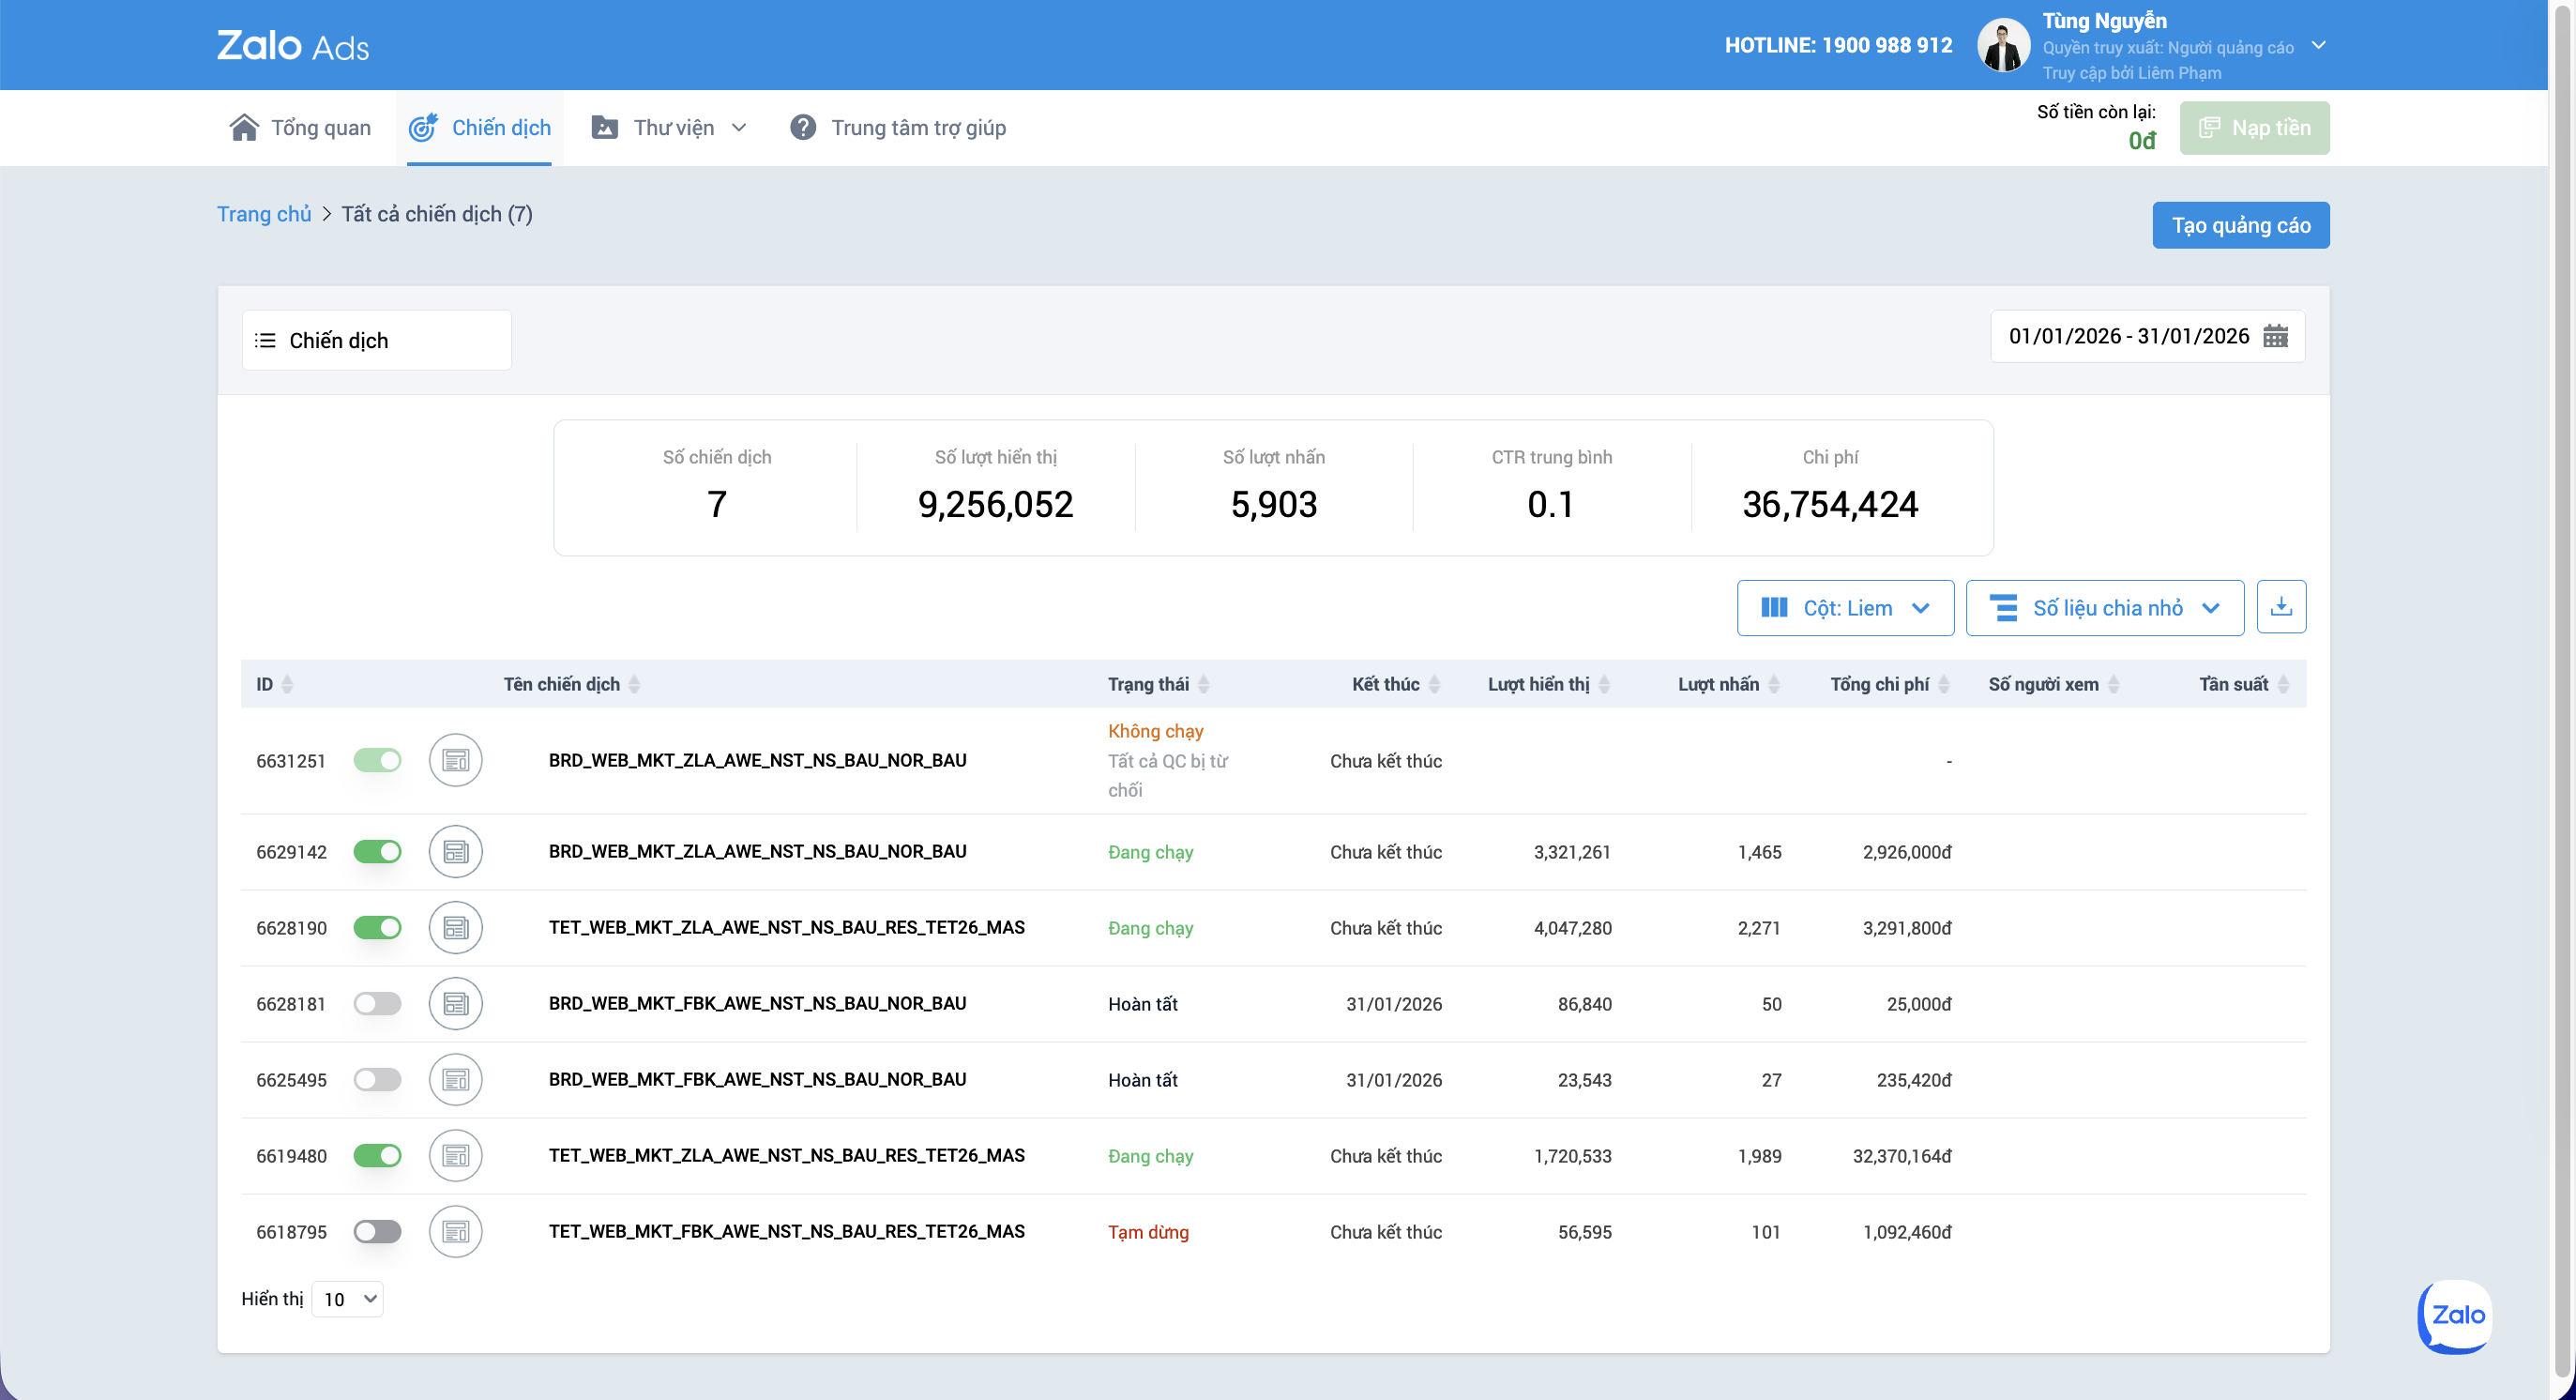Go to the Tổng quan tab
2576x1400 pixels.
pos(300,128)
